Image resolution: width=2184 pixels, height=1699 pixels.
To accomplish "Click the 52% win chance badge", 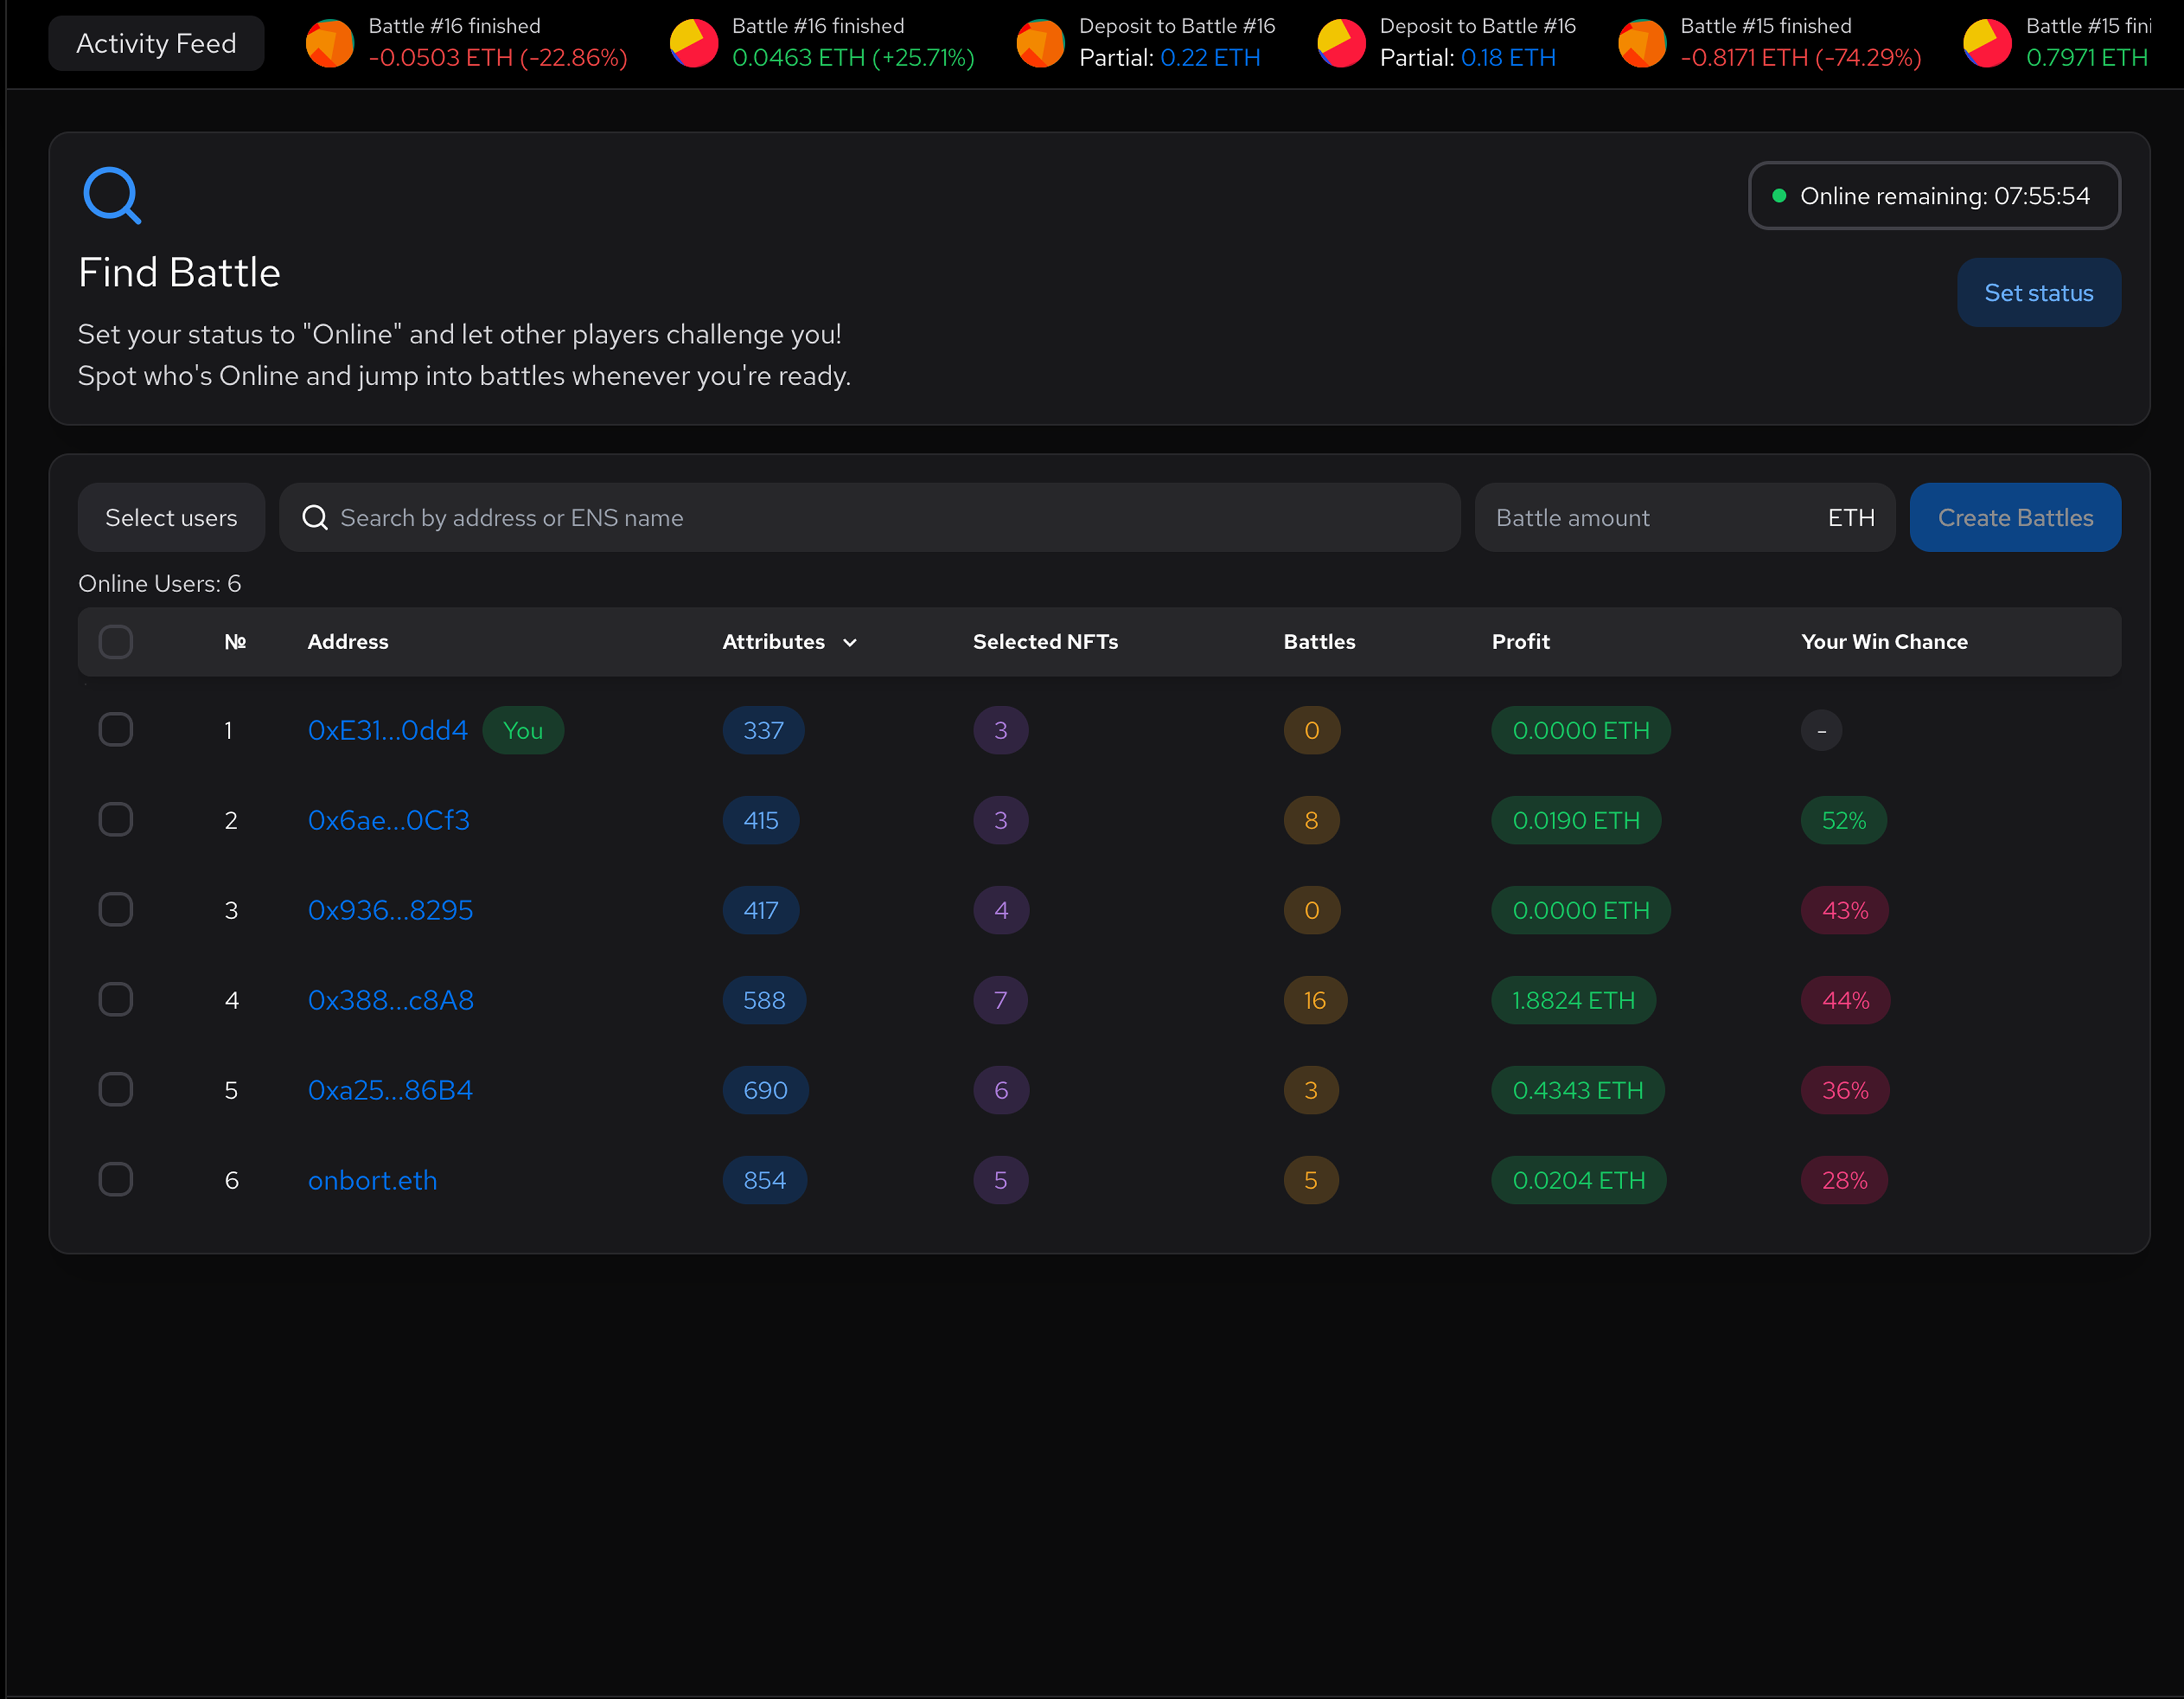I will pyautogui.click(x=1843, y=821).
